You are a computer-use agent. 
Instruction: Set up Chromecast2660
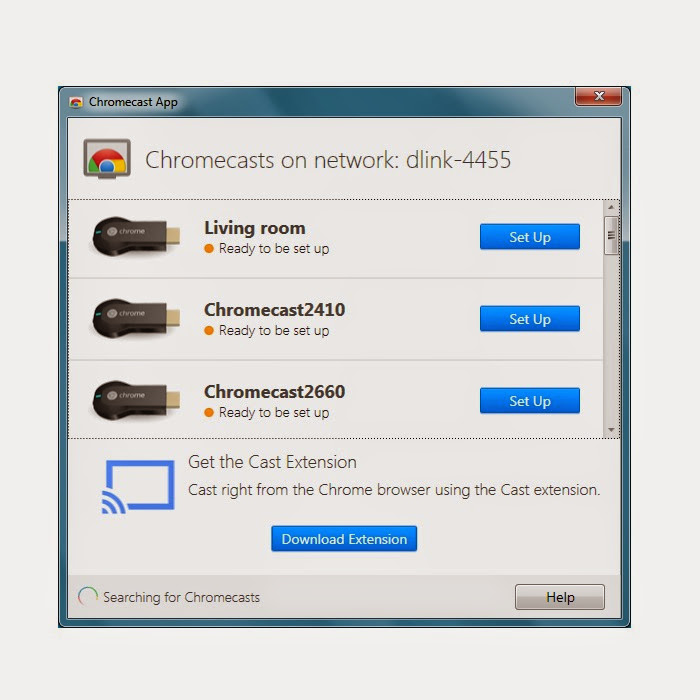pyautogui.click(x=530, y=400)
